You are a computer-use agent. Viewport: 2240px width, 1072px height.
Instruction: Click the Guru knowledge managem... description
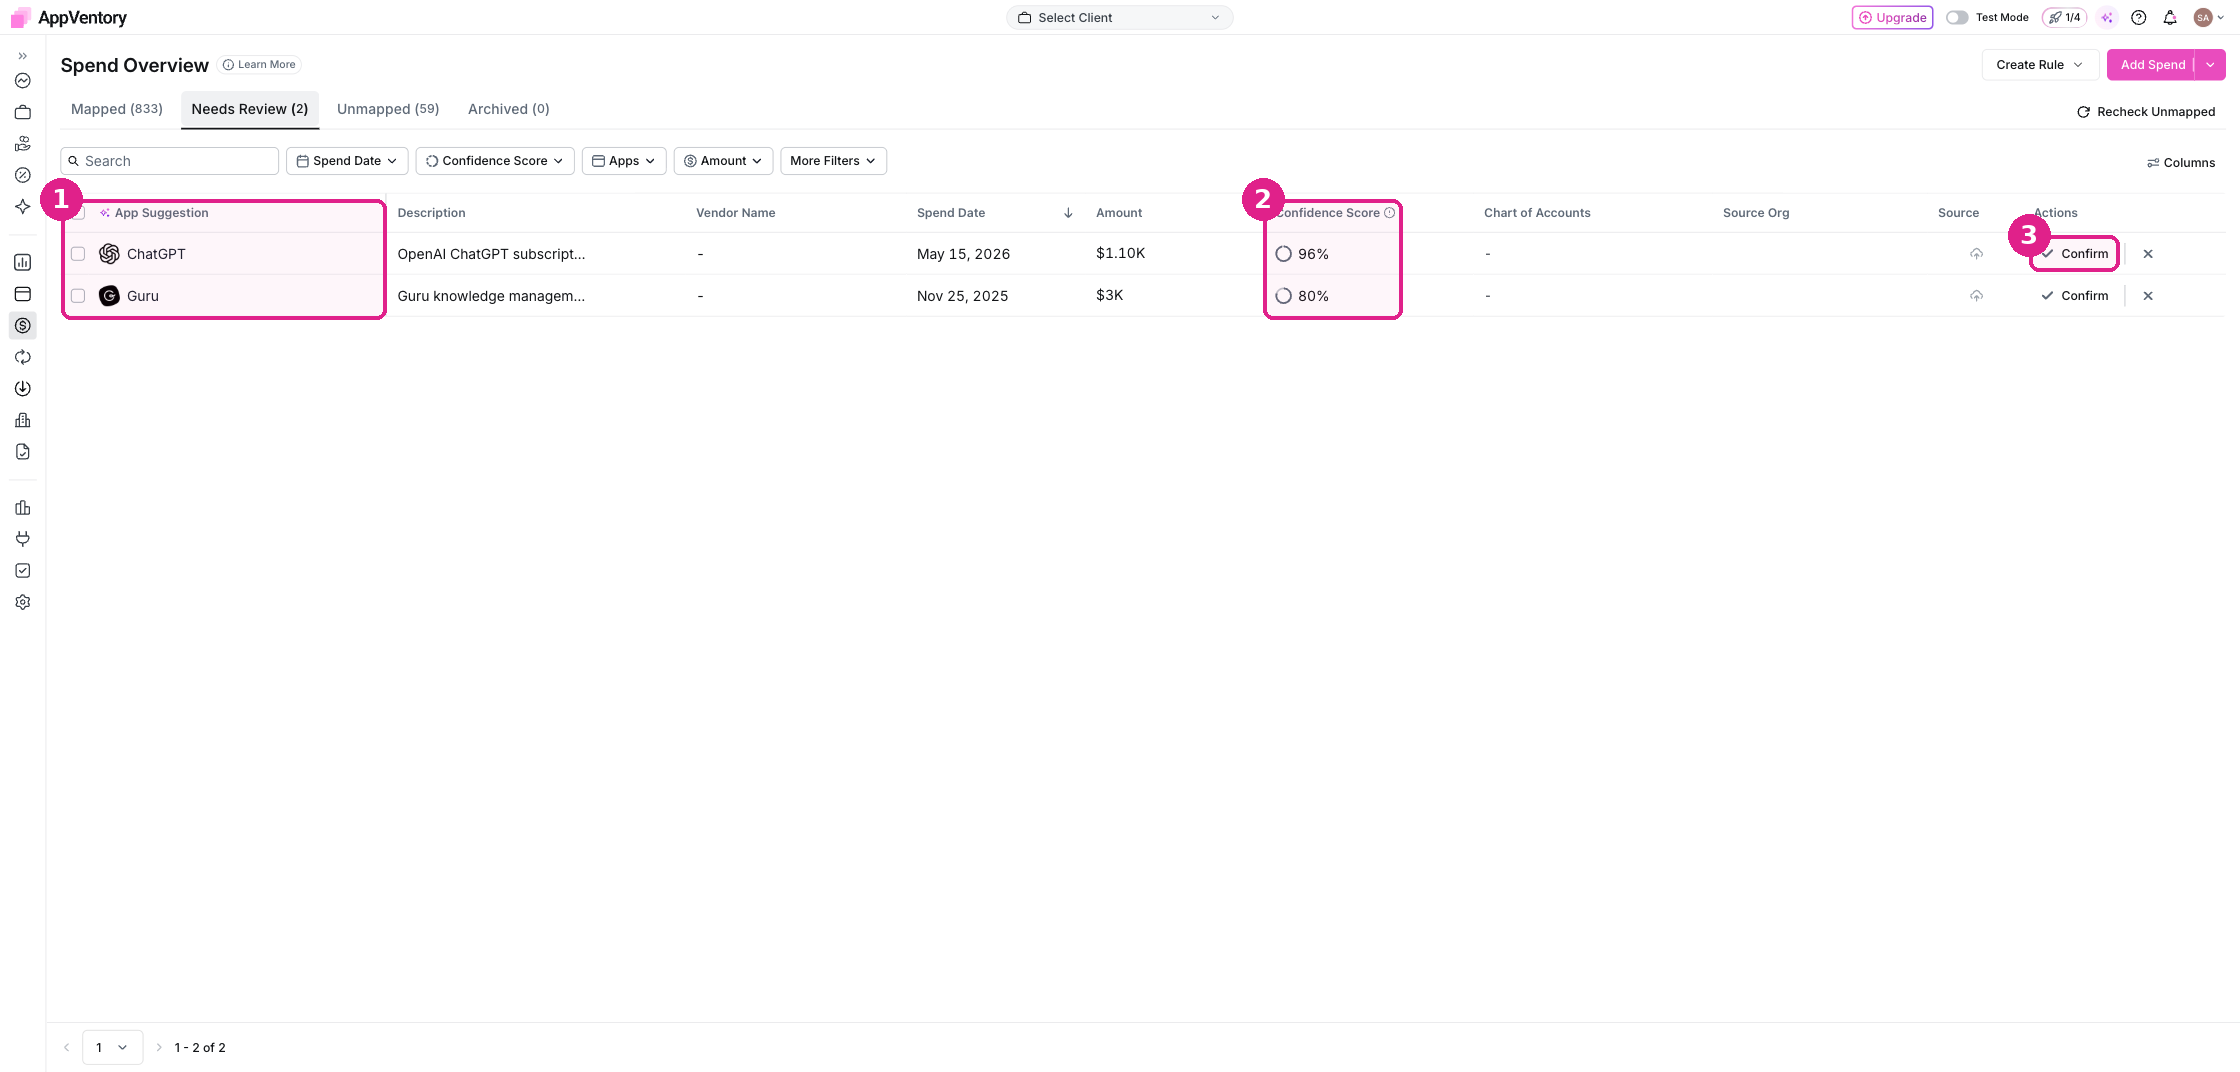pyautogui.click(x=491, y=296)
